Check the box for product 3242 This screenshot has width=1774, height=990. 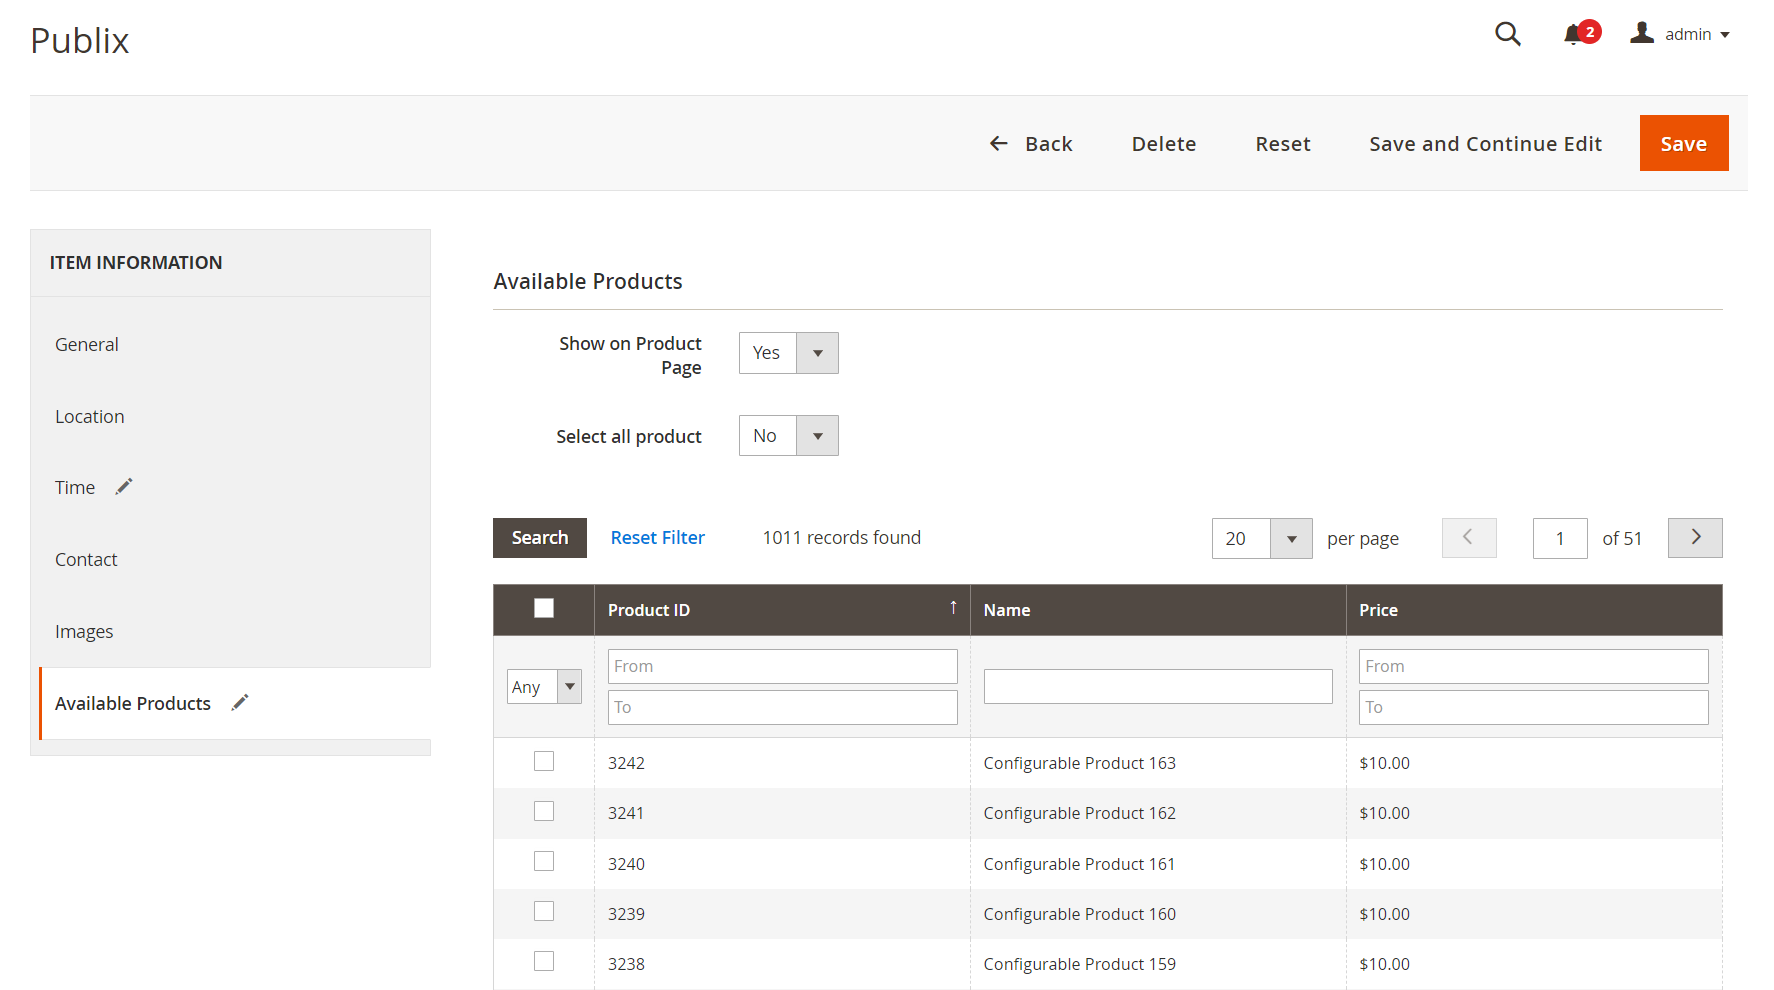tap(544, 762)
